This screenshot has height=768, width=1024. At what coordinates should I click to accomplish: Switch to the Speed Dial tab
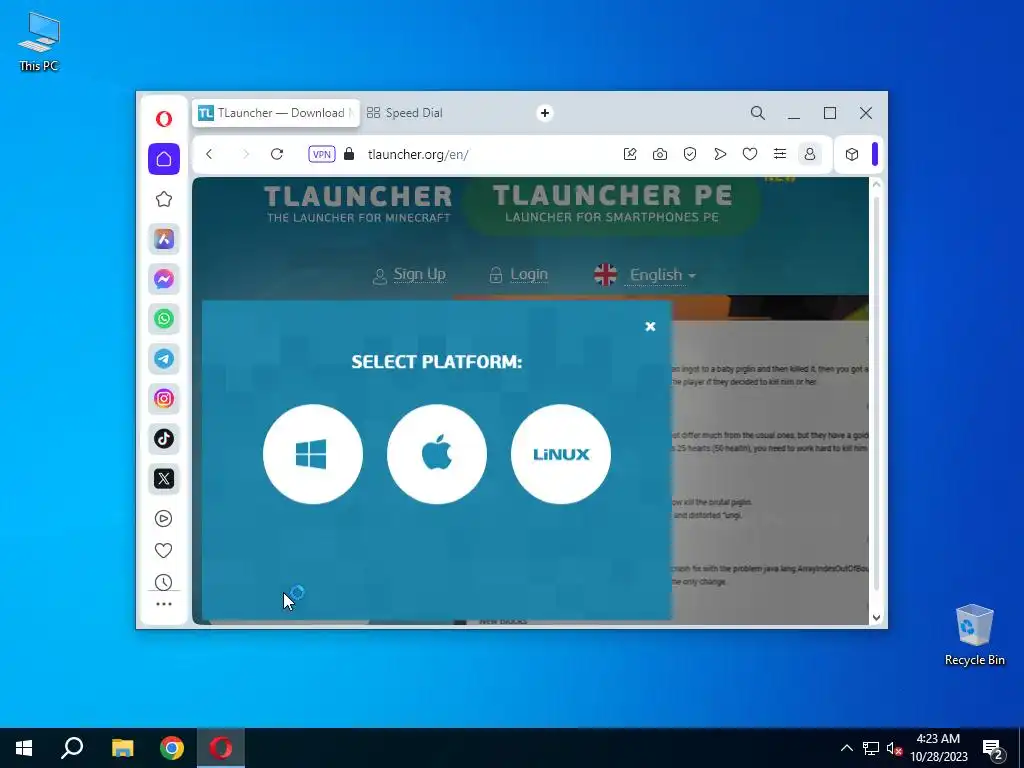tap(405, 113)
